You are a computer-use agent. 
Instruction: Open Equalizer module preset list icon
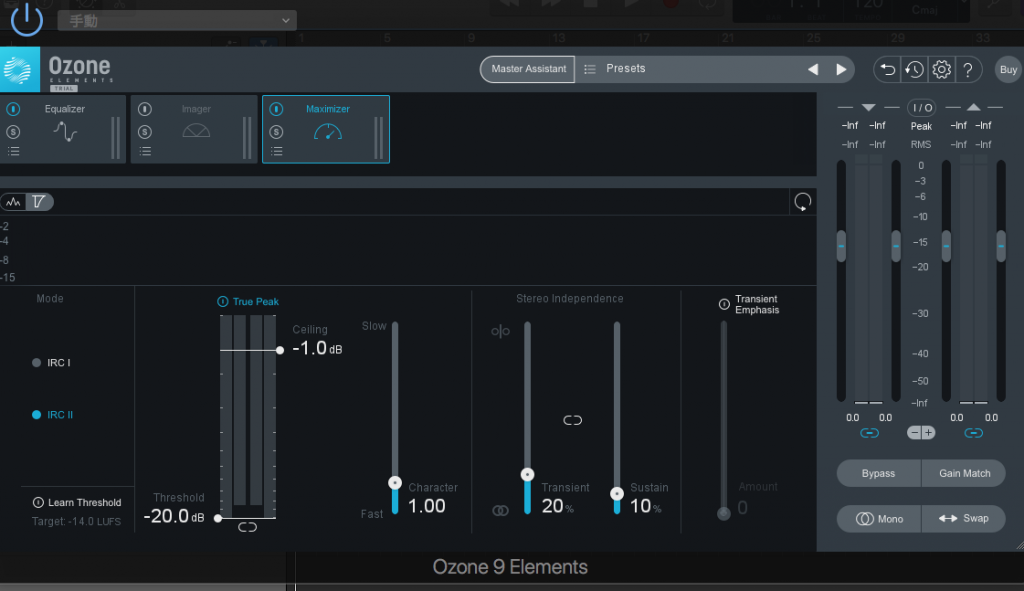[x=13, y=152]
